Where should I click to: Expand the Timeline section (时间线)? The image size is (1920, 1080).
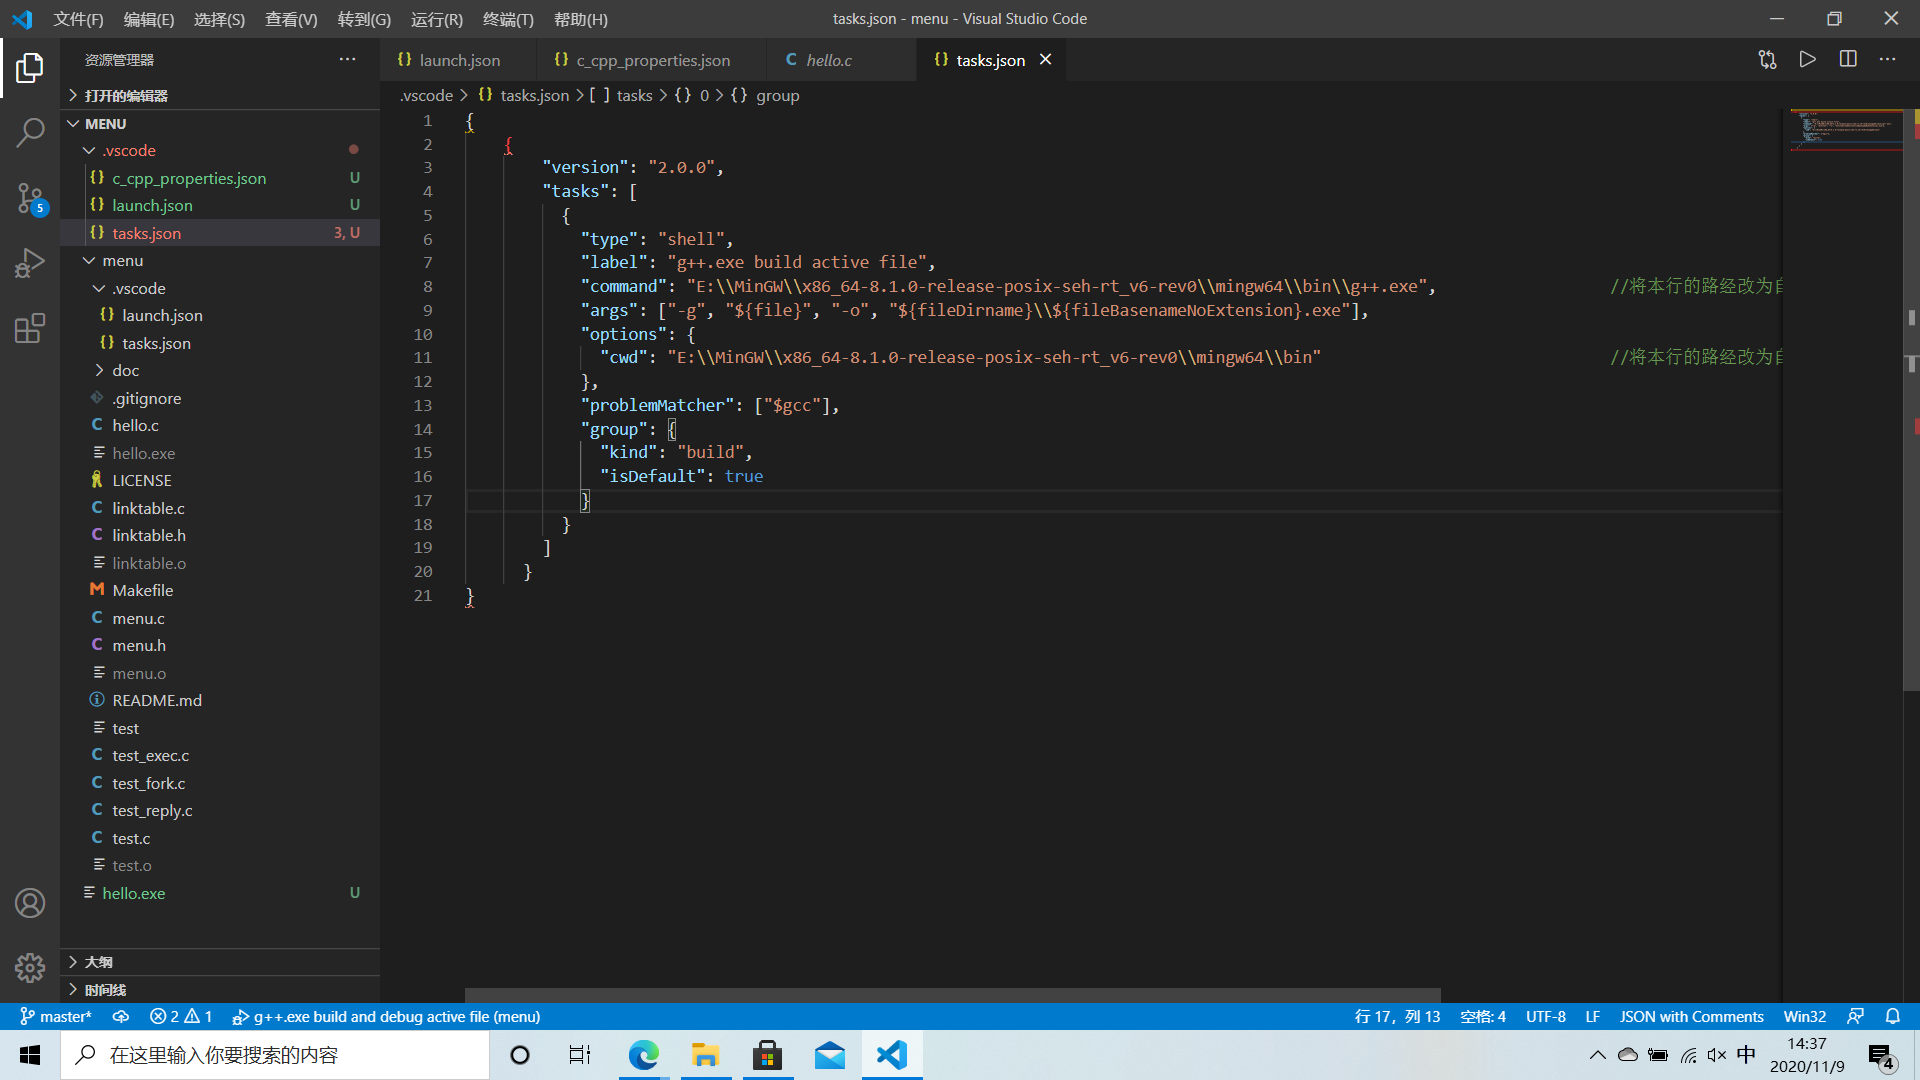(x=104, y=990)
